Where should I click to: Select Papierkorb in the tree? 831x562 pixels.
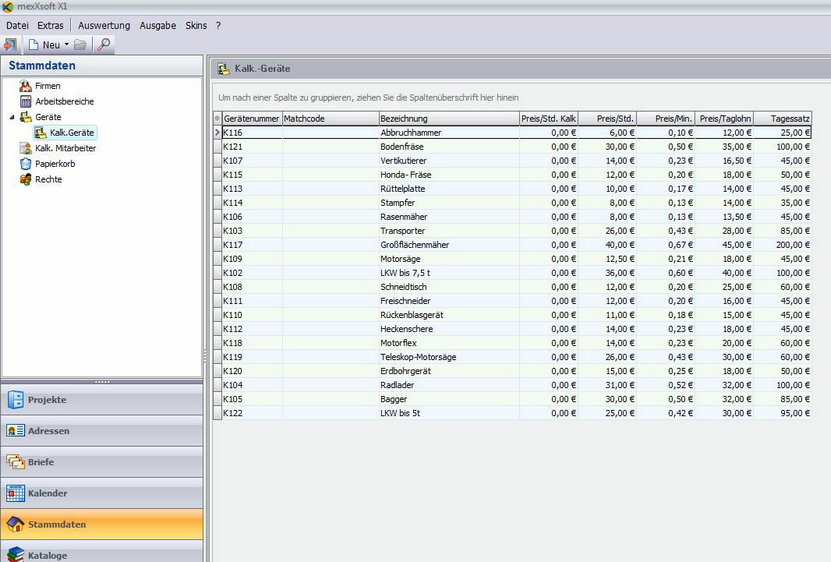pos(55,164)
